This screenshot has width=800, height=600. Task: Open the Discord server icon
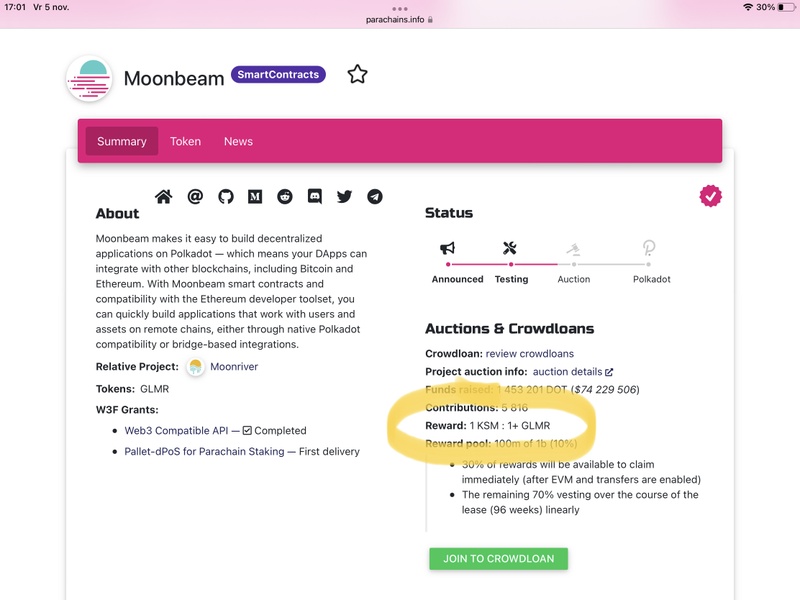(315, 197)
